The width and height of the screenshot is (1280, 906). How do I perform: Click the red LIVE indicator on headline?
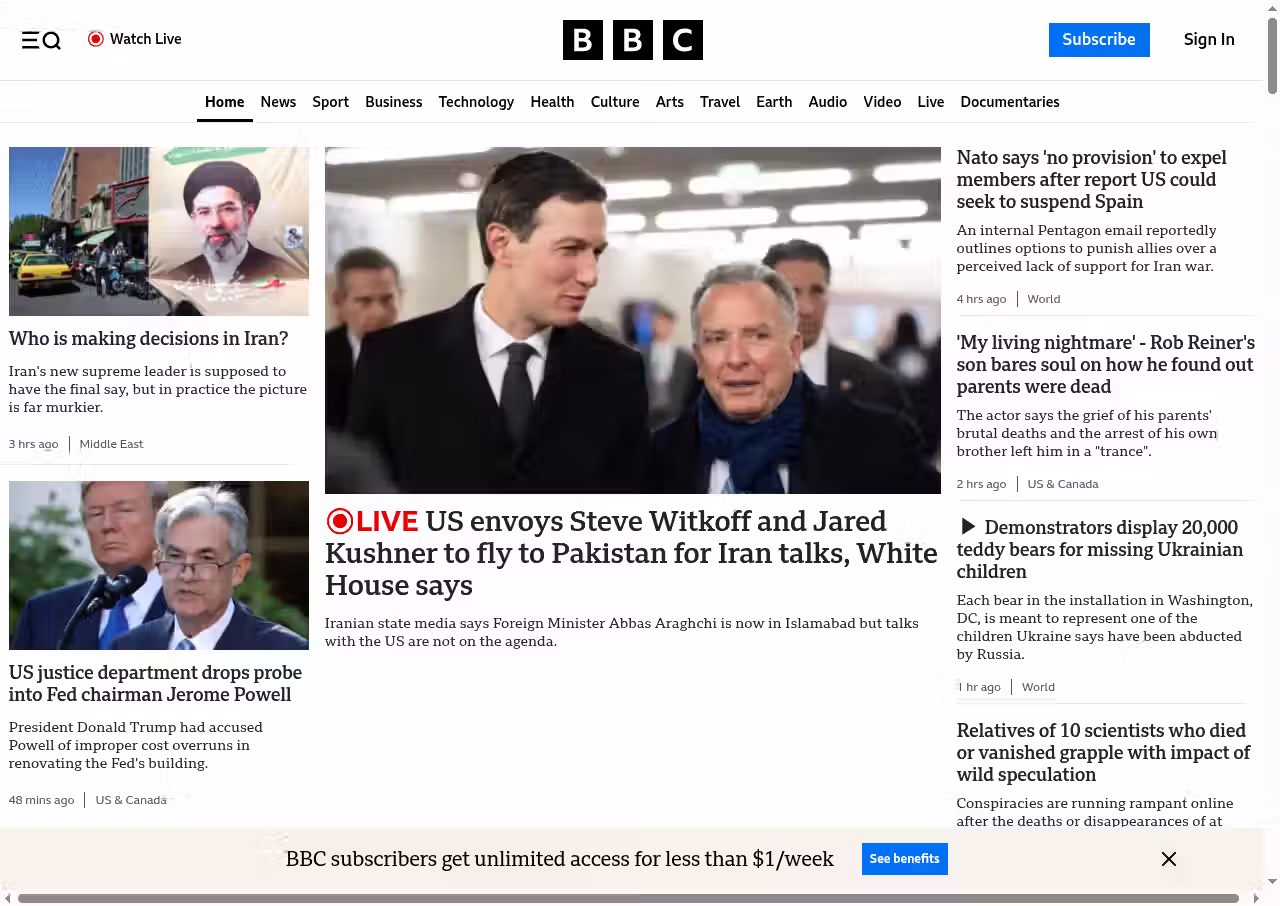(372, 521)
